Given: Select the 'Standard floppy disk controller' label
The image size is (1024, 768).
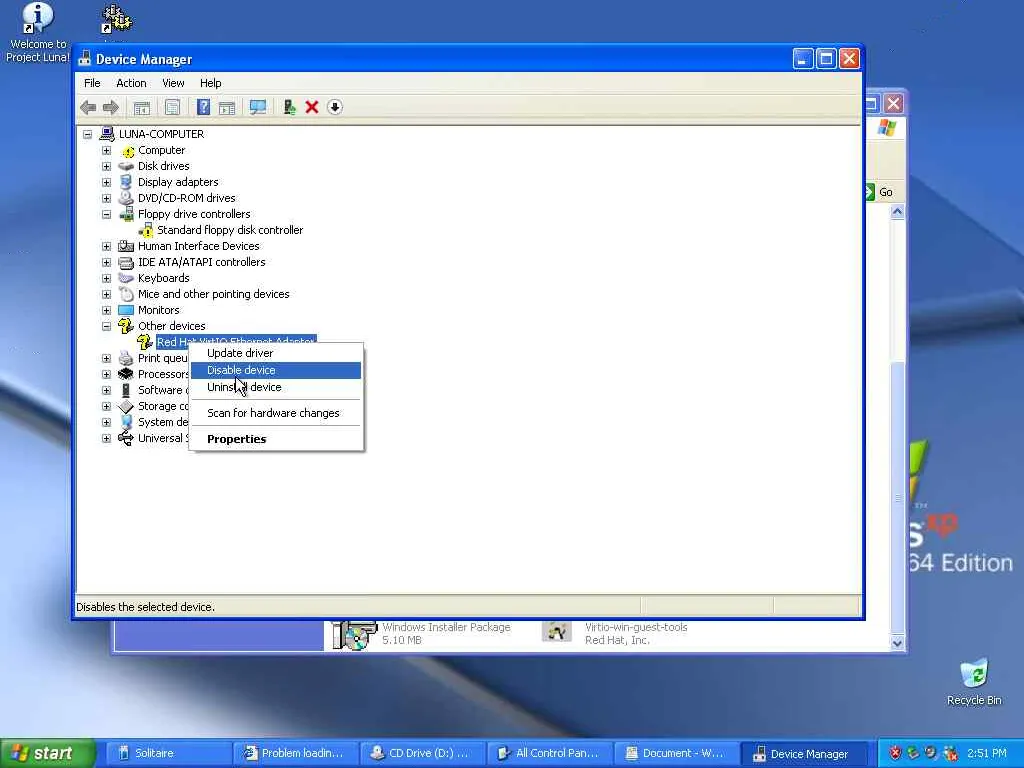Looking at the screenshot, I should (230, 230).
